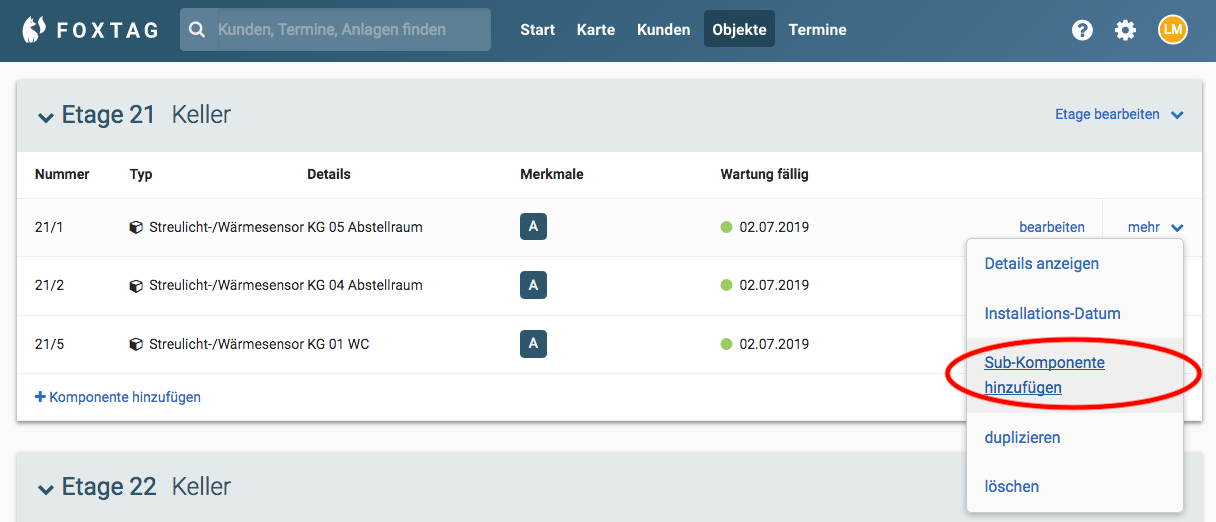The width and height of the screenshot is (1216, 522).
Task: Toggle the mehr dropdown in row 21/1
Action: (x=1155, y=227)
